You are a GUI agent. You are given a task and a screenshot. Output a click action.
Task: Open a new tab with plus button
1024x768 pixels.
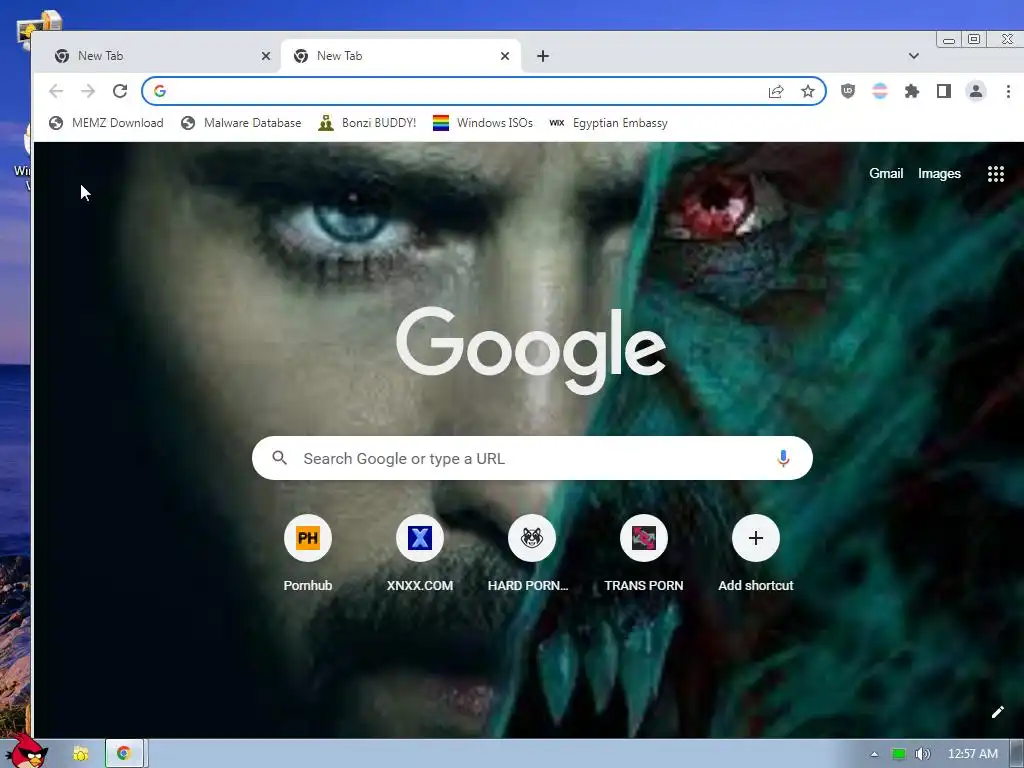(x=543, y=56)
